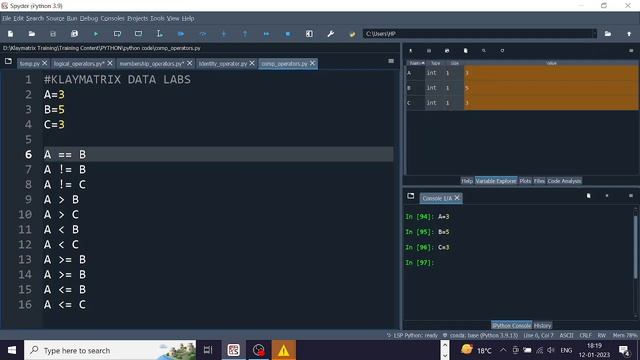Click the LSP Python ready status
This screenshot has height=360, width=640.
(412, 335)
